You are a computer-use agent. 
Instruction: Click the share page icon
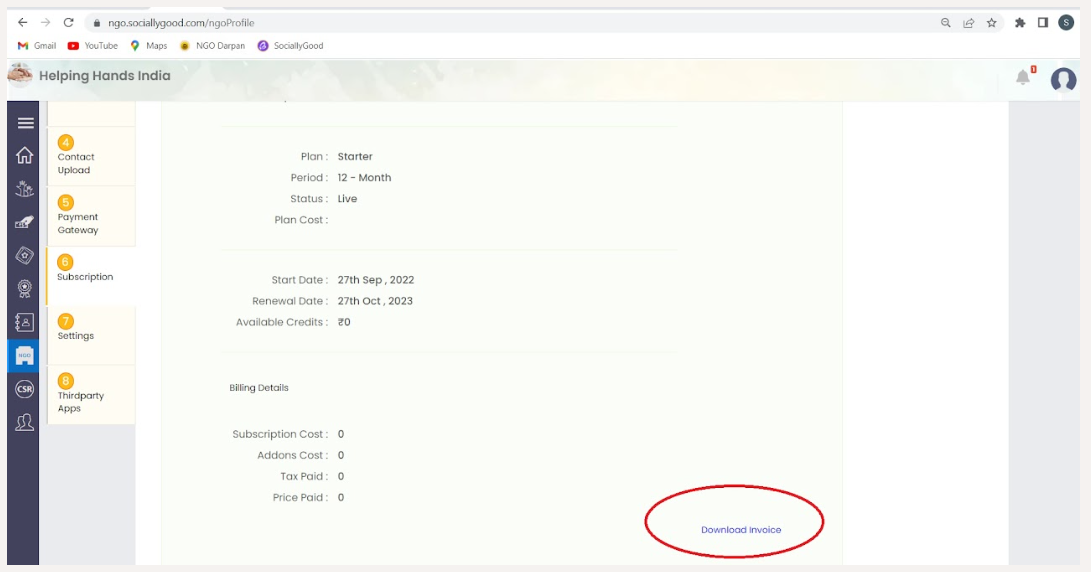click(969, 23)
